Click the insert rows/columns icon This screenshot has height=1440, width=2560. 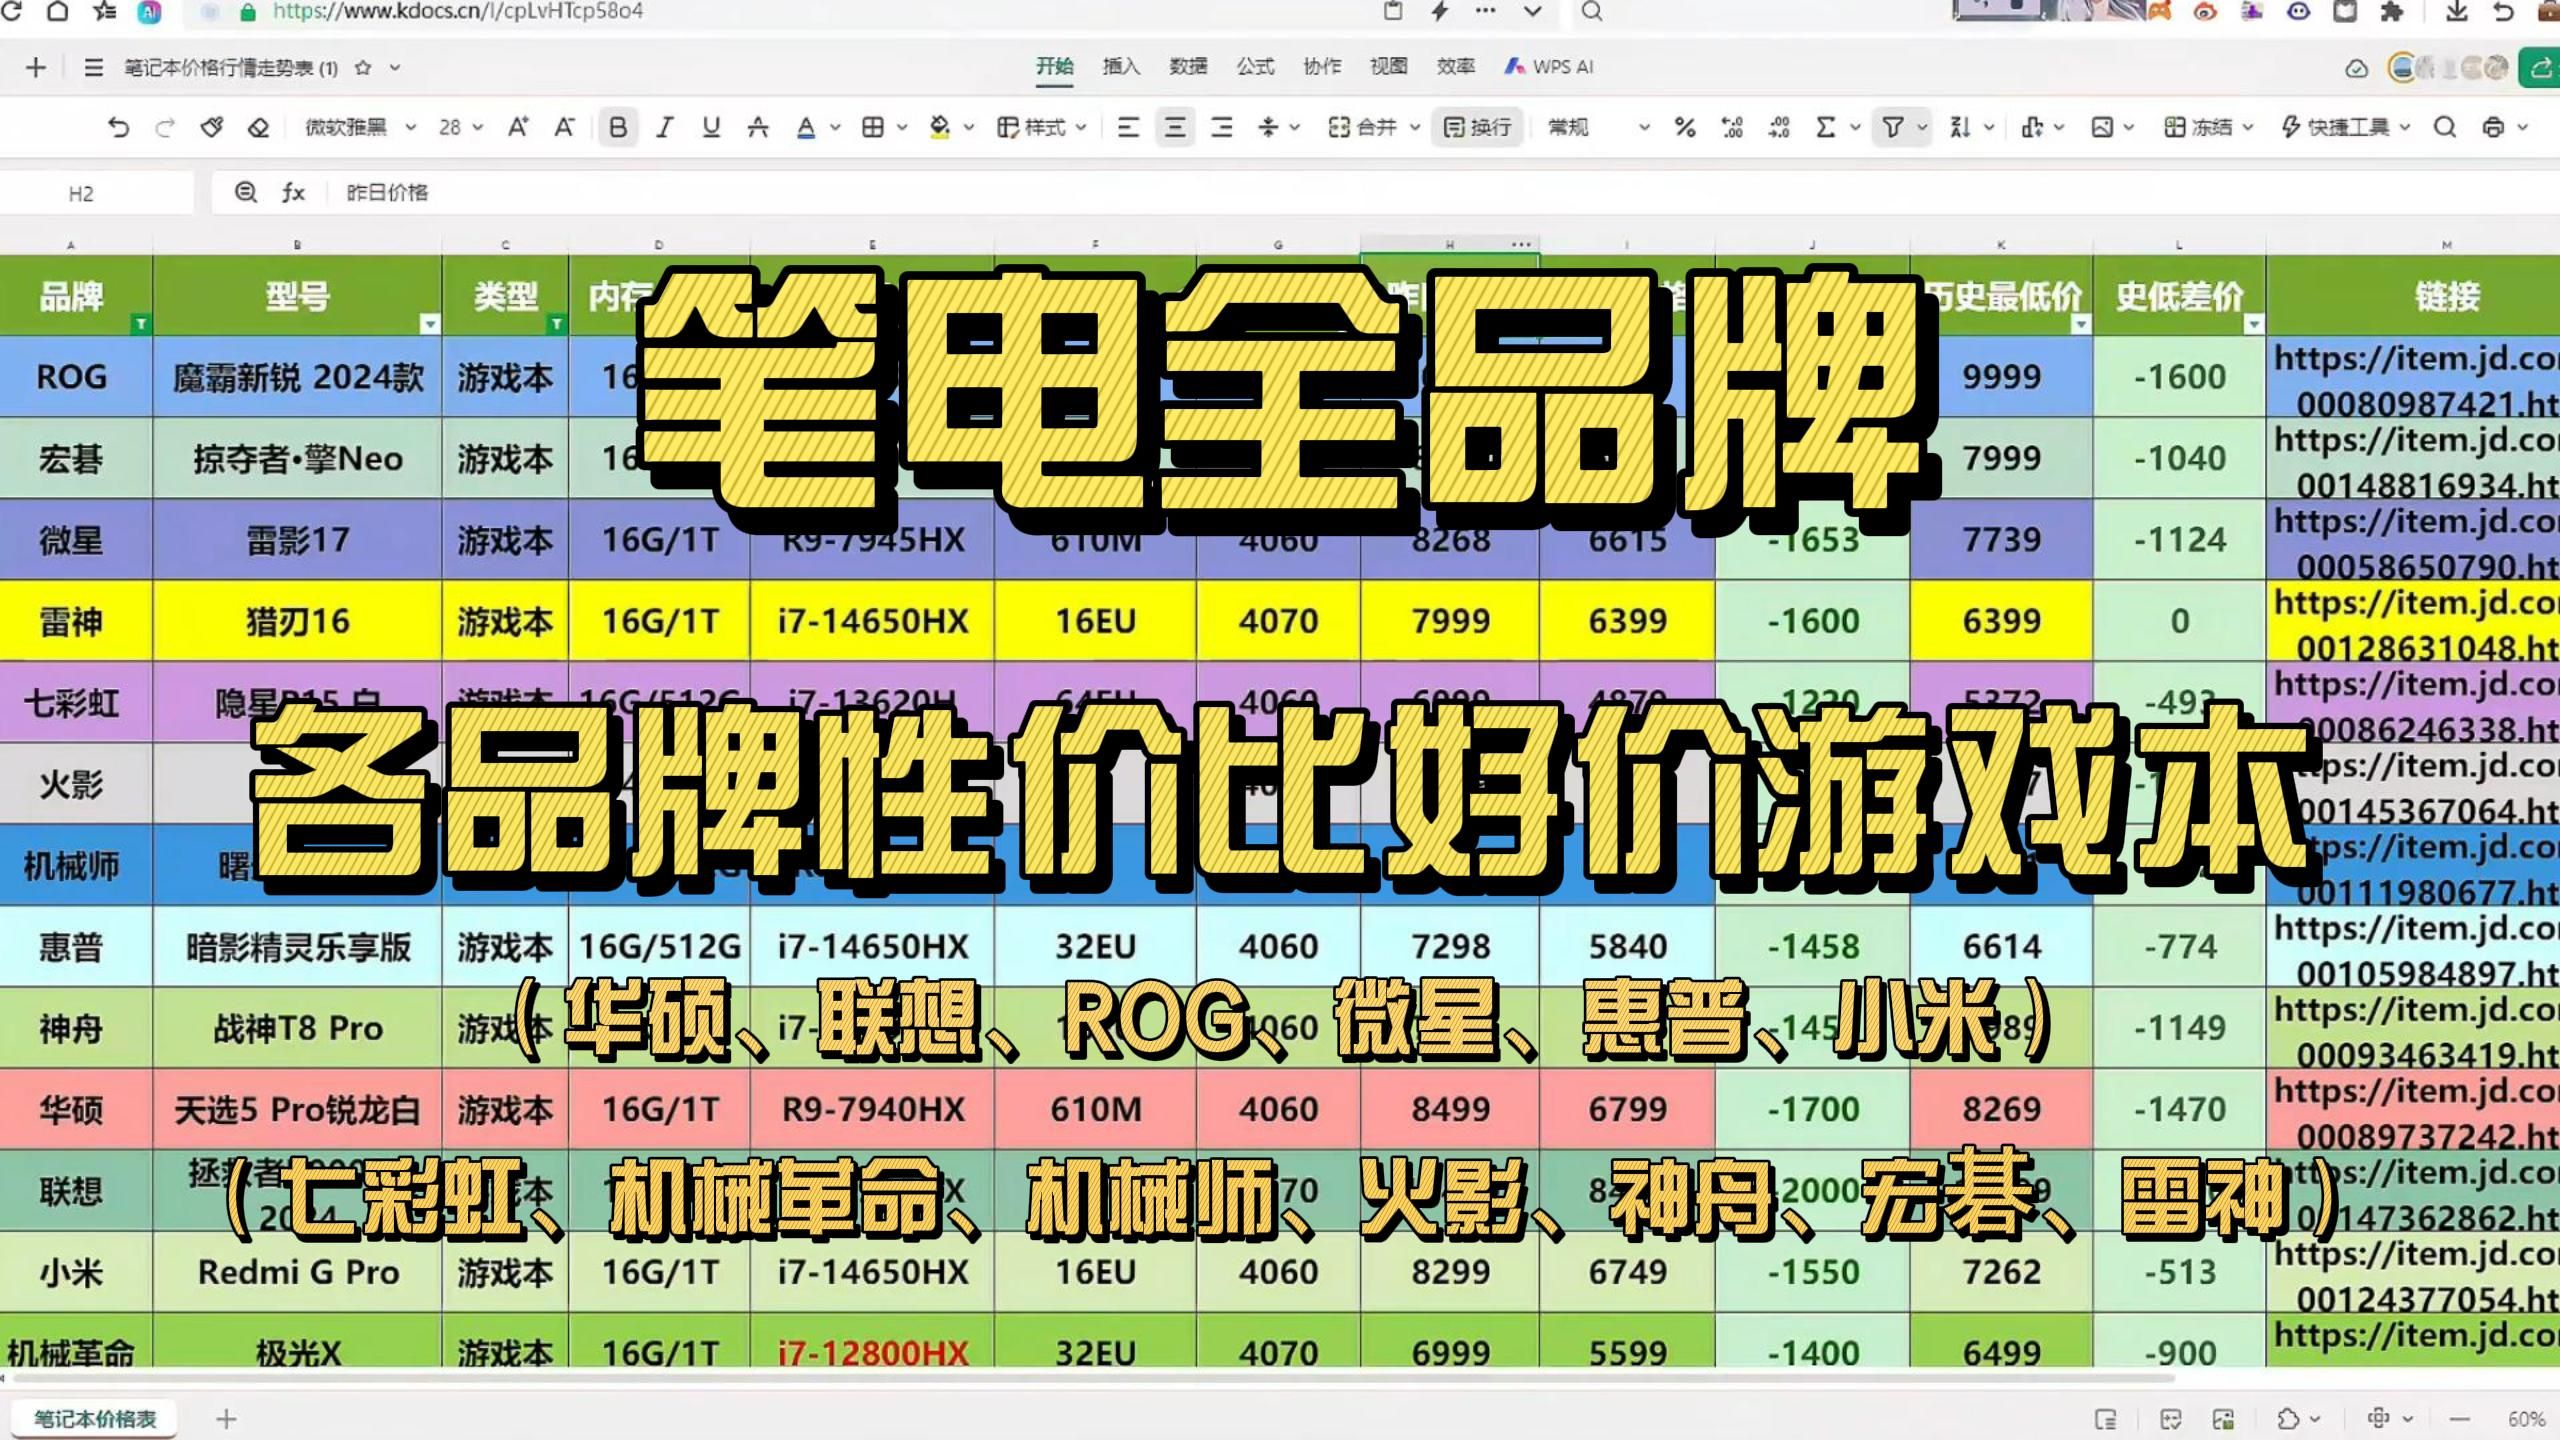pyautogui.click(x=2031, y=127)
